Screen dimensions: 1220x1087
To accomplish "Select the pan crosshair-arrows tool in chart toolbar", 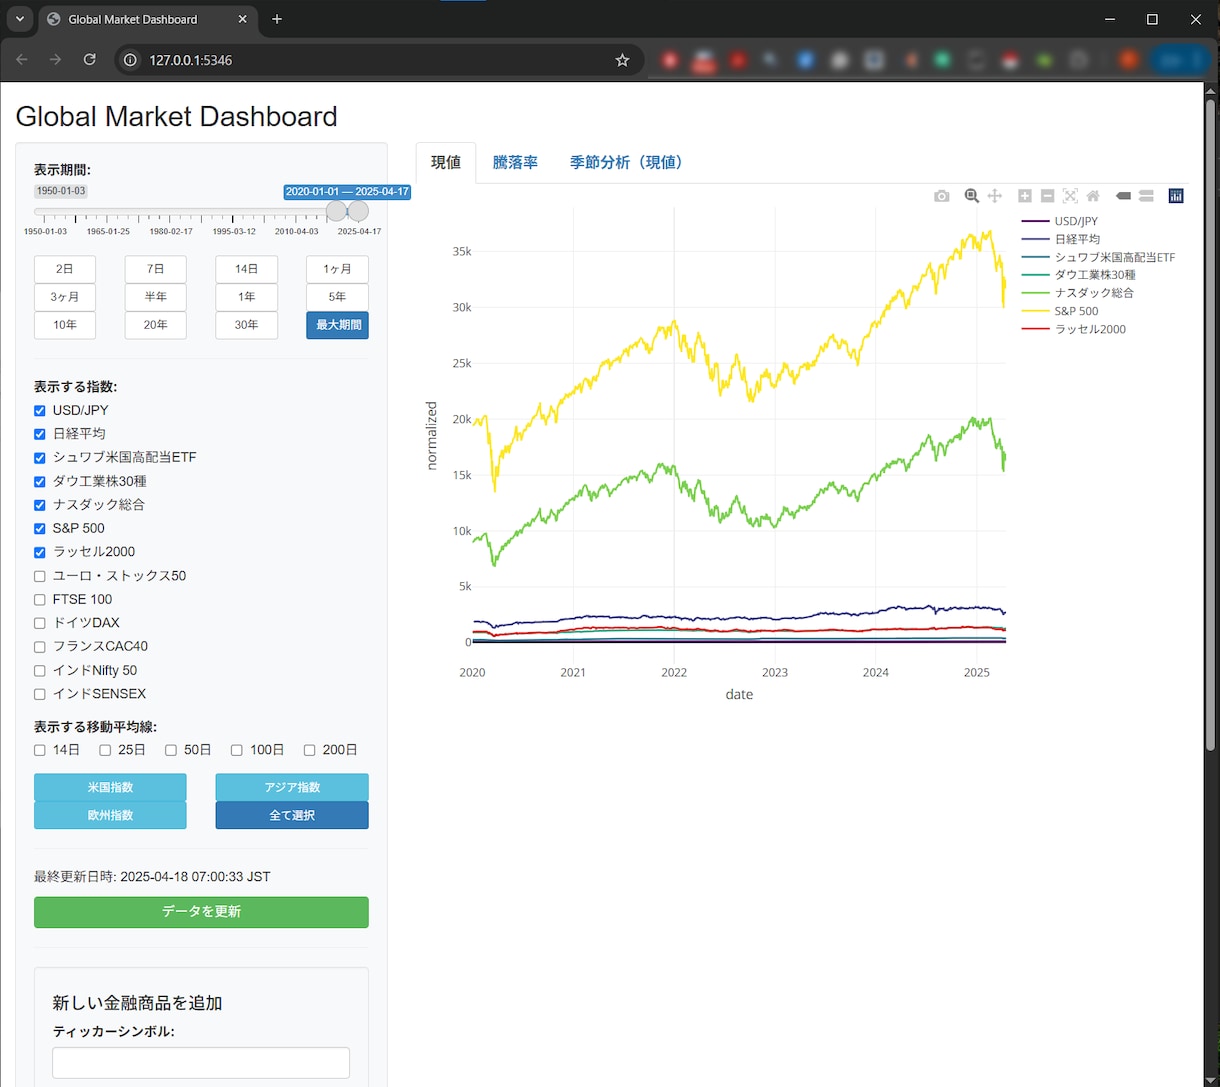I will tap(995, 196).
